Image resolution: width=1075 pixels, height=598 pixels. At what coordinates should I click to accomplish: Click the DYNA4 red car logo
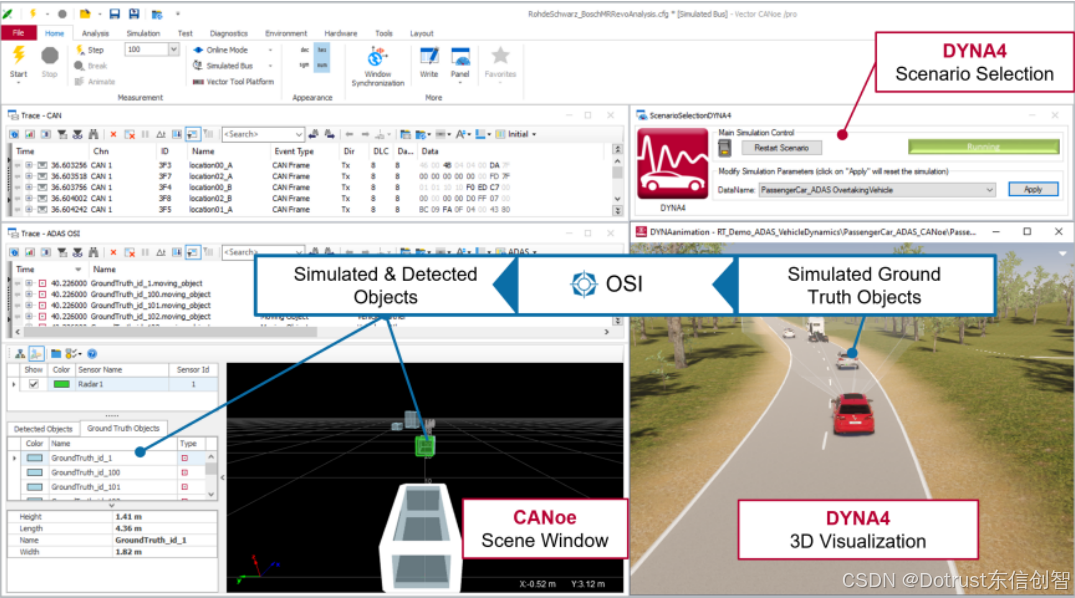pyautogui.click(x=673, y=165)
